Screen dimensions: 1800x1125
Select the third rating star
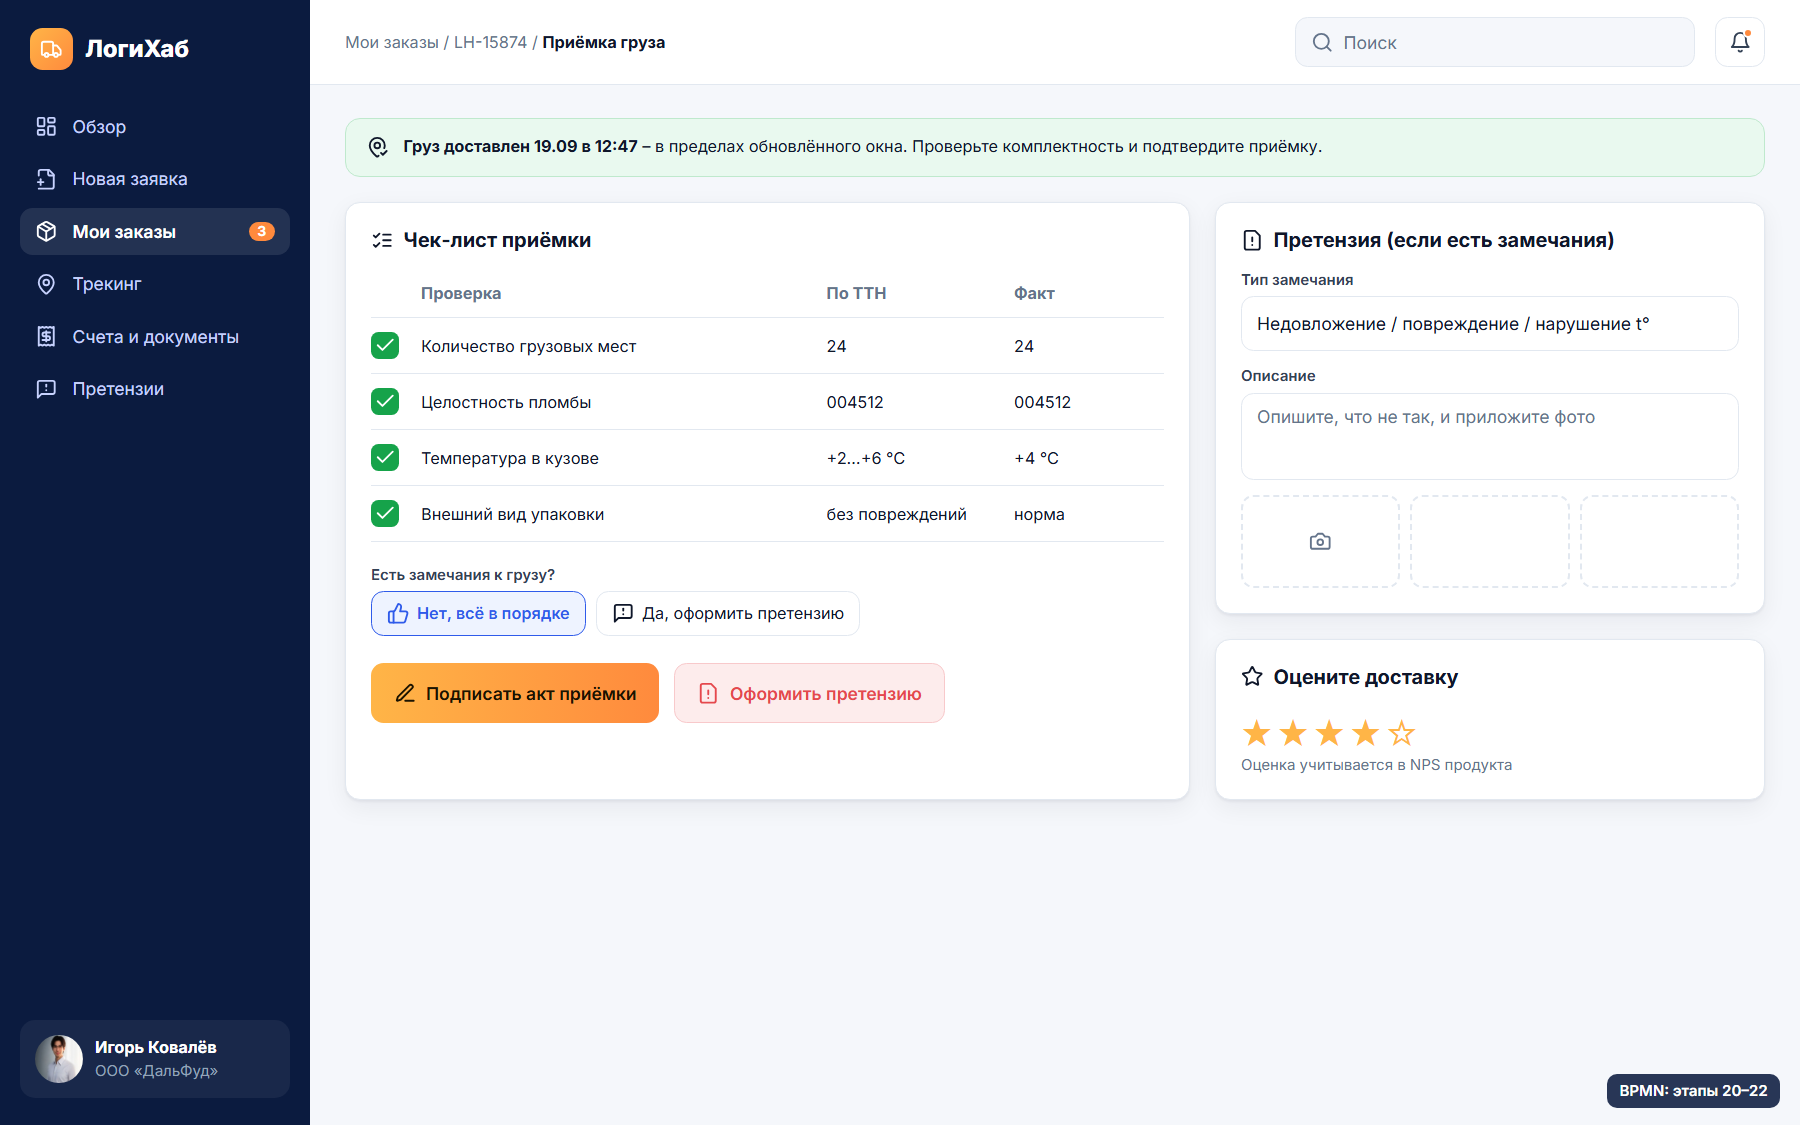click(x=1329, y=733)
